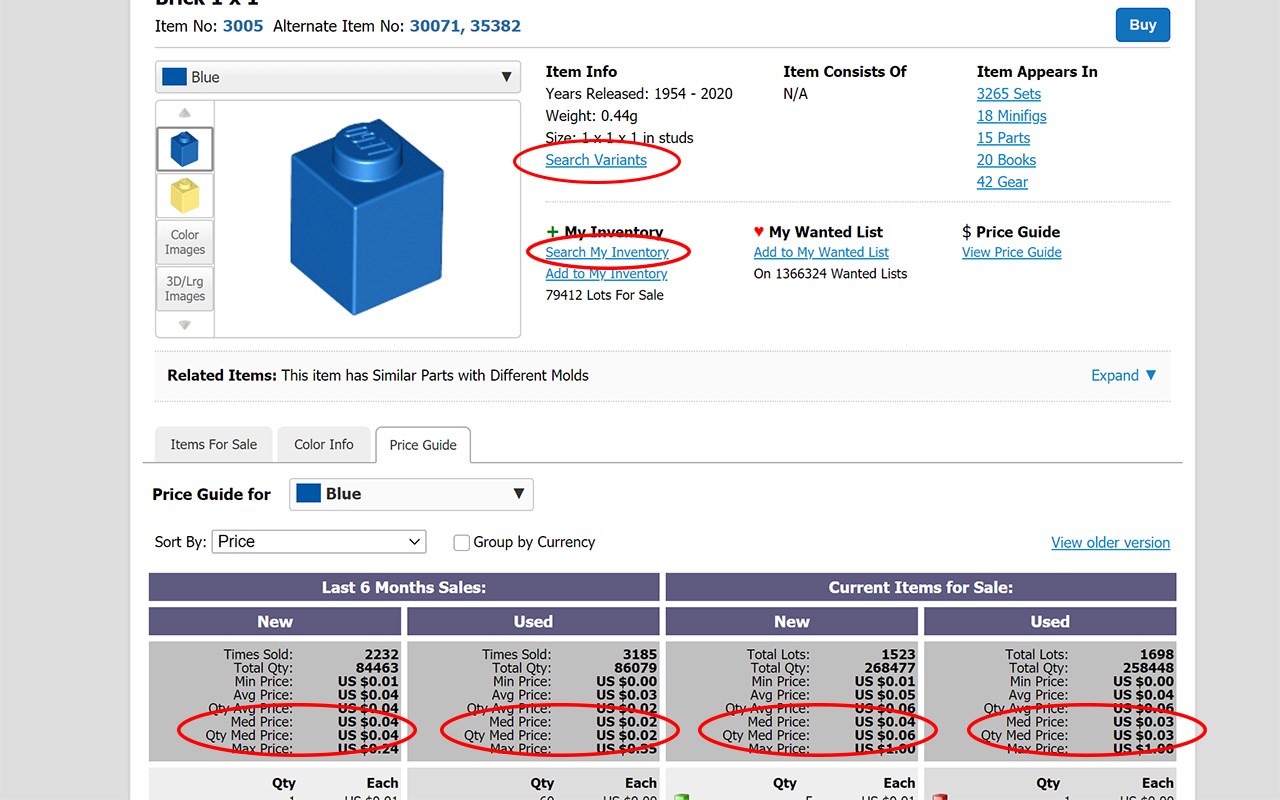Click the red heart Wanted List icon

pyautogui.click(x=759, y=232)
